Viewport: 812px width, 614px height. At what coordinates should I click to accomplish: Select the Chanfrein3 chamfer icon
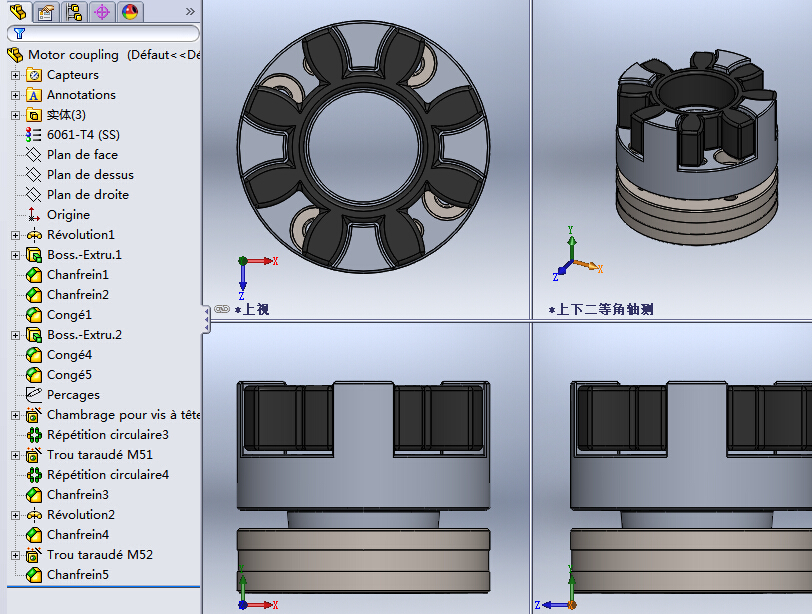click(x=34, y=495)
